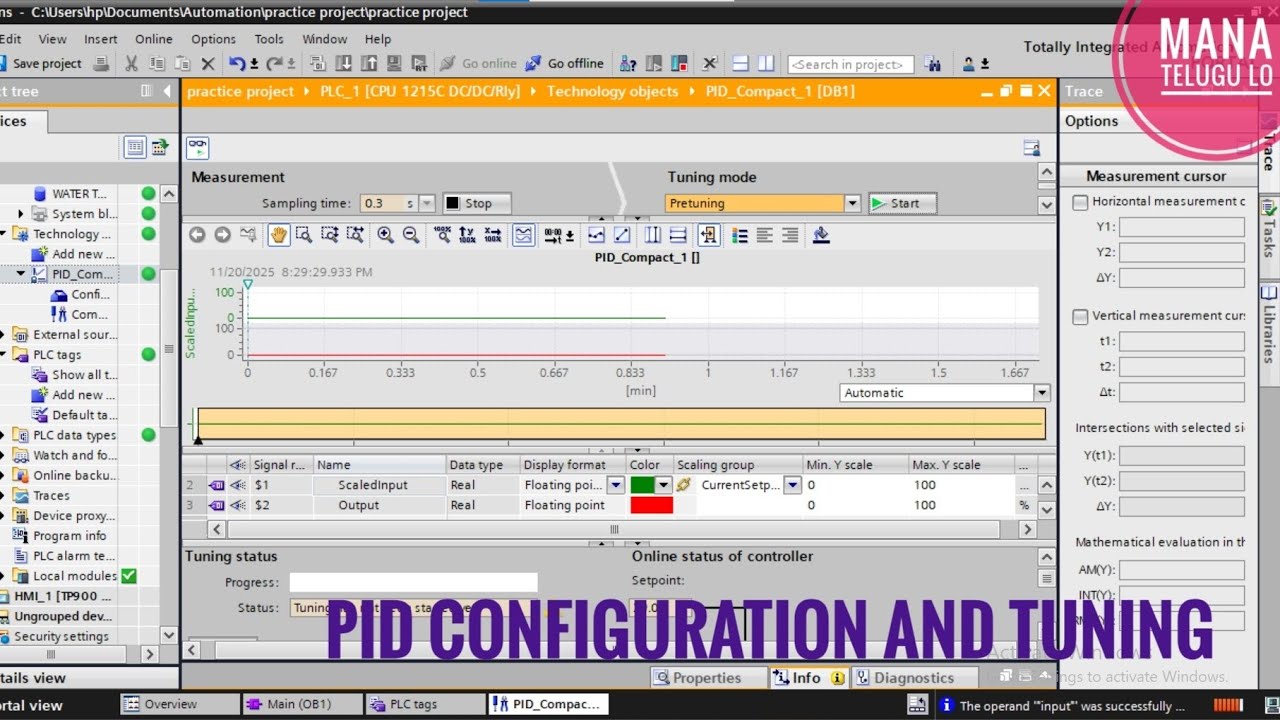Select Program info in project tree
Screen dimensions: 1280x720
69,536
